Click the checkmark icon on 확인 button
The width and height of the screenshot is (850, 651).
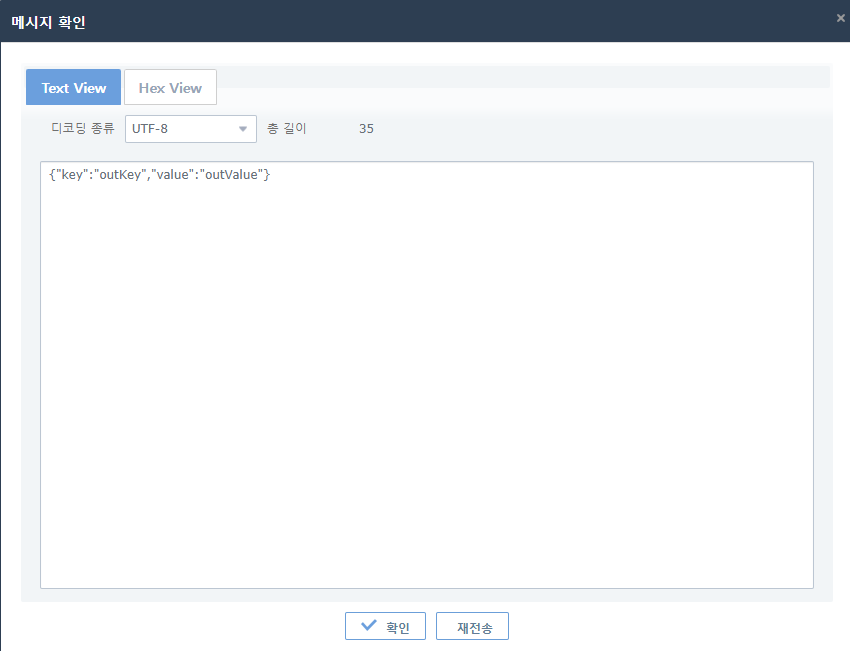click(x=369, y=626)
